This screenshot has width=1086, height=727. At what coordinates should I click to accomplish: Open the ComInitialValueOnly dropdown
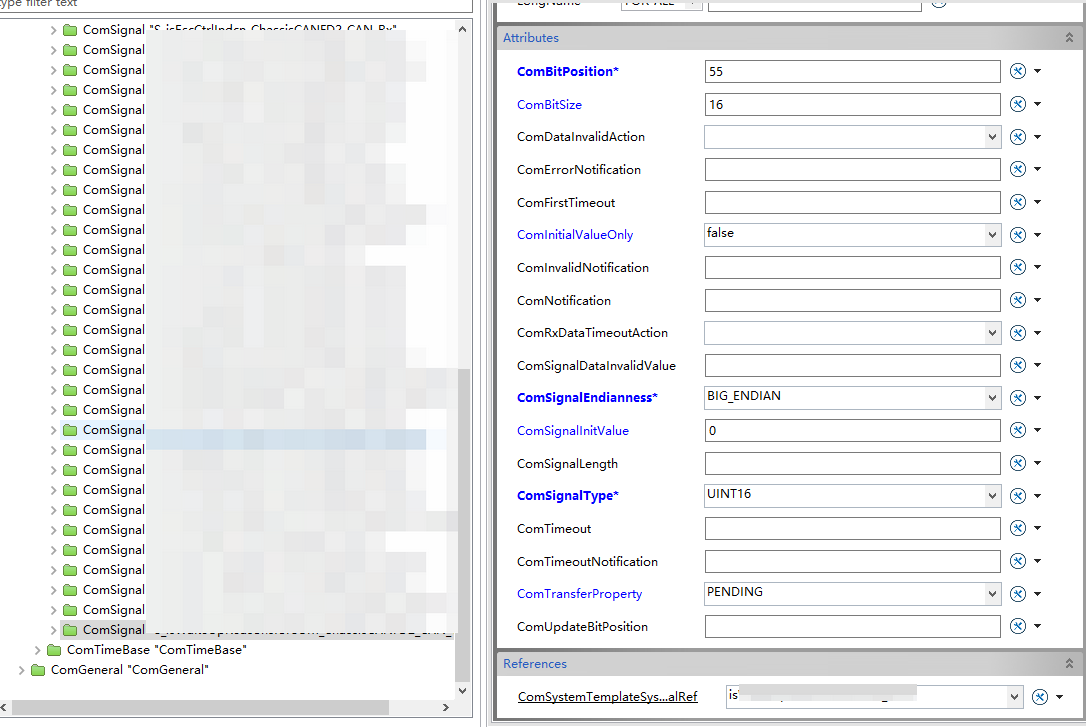pos(991,234)
